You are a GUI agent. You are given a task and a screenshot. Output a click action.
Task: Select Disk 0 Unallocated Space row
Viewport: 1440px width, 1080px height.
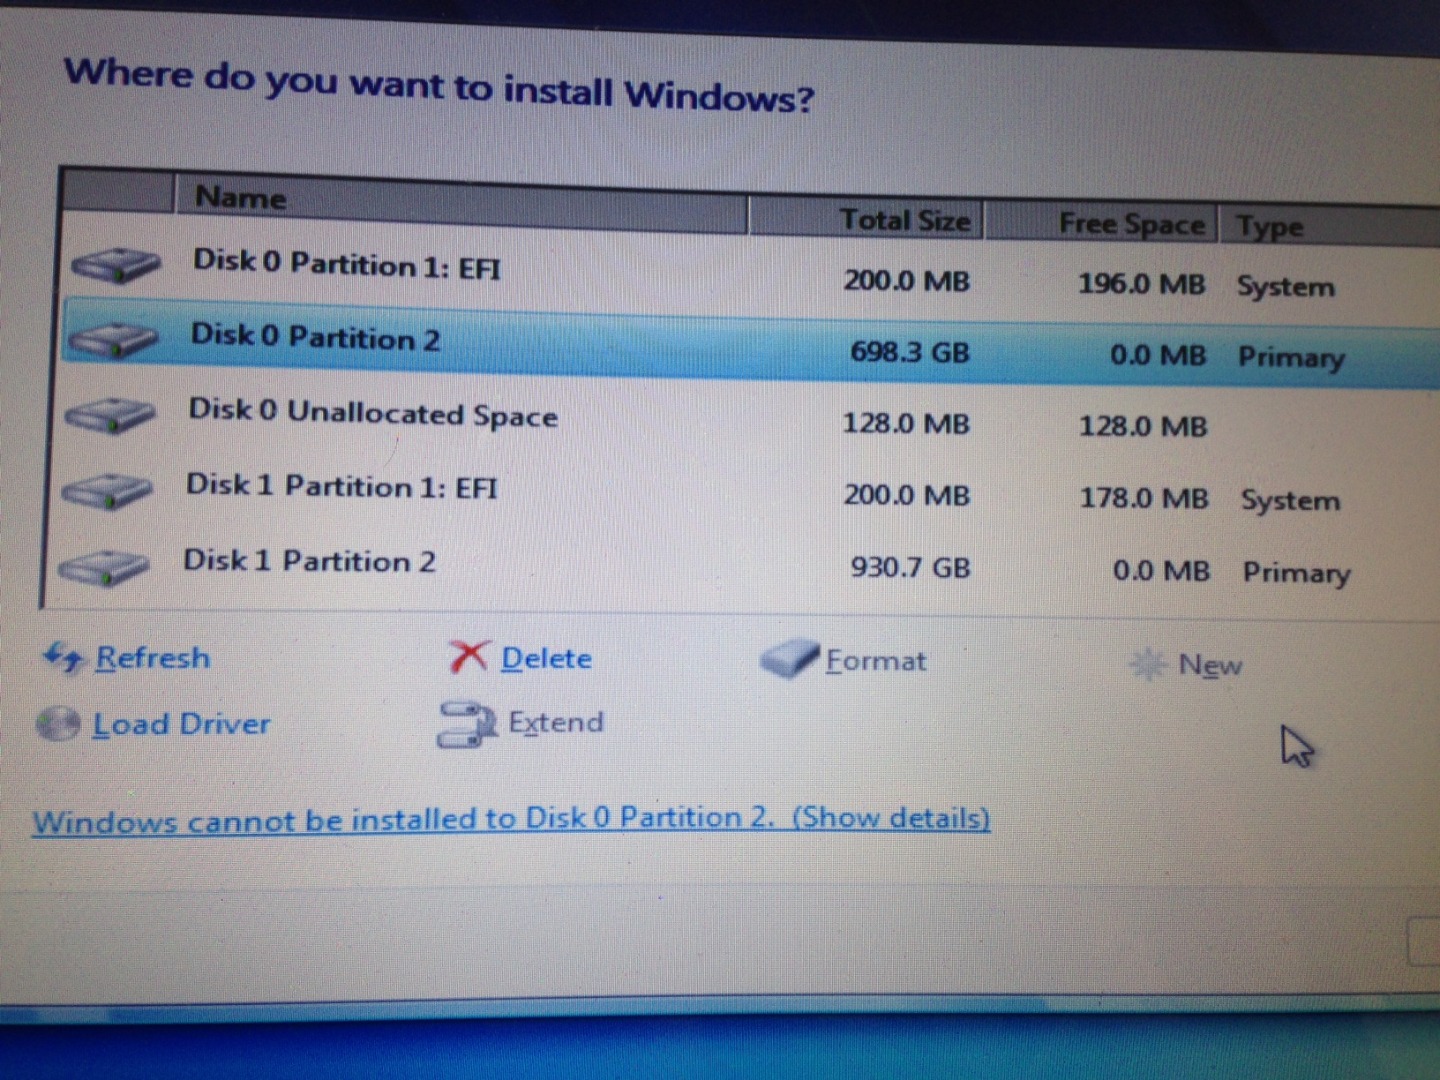[750, 418]
